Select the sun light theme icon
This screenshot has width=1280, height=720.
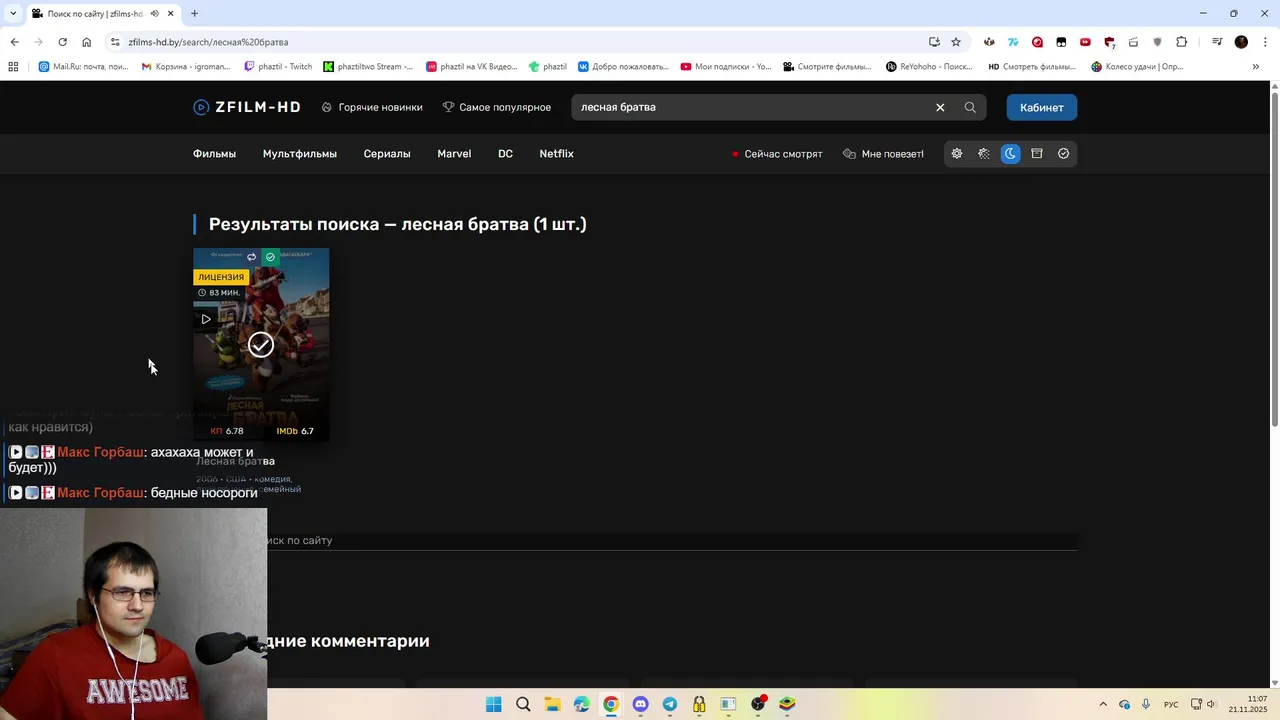click(x=957, y=154)
